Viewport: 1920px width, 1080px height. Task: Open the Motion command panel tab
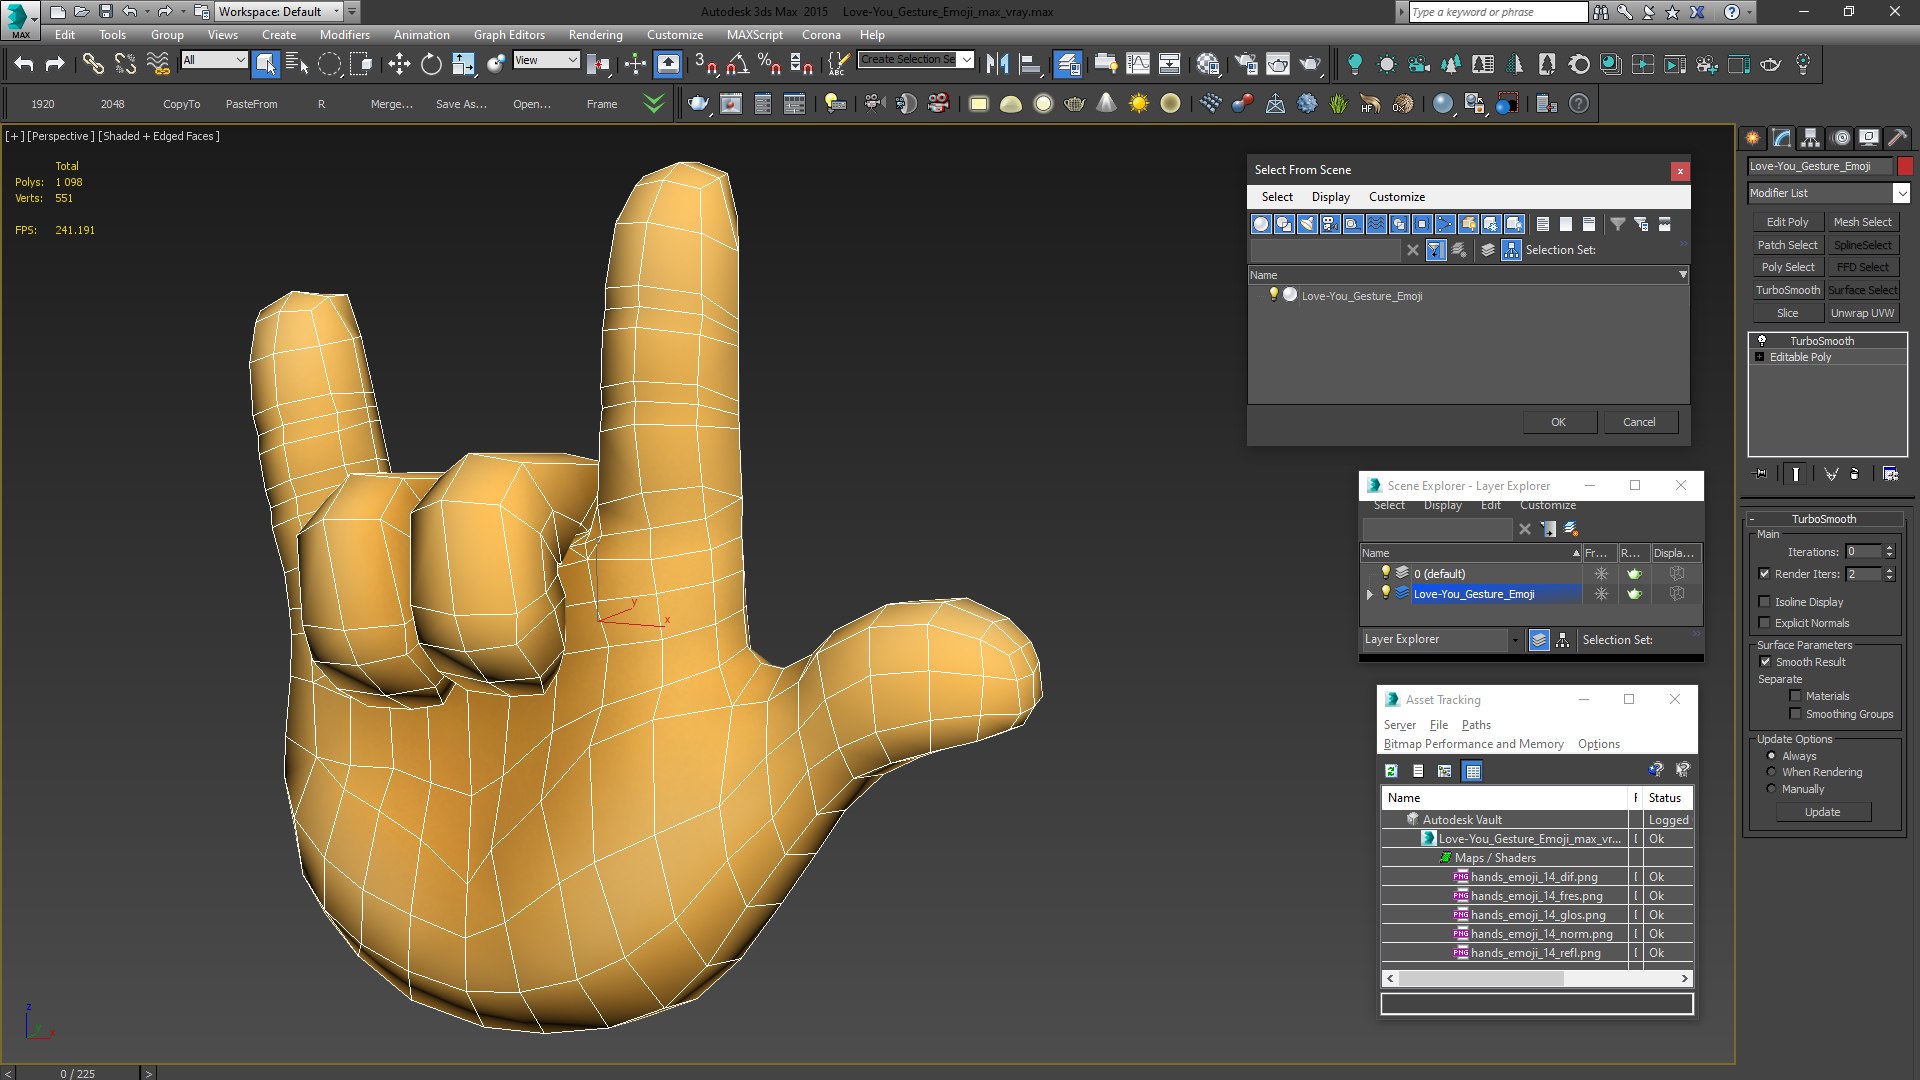click(x=1840, y=138)
